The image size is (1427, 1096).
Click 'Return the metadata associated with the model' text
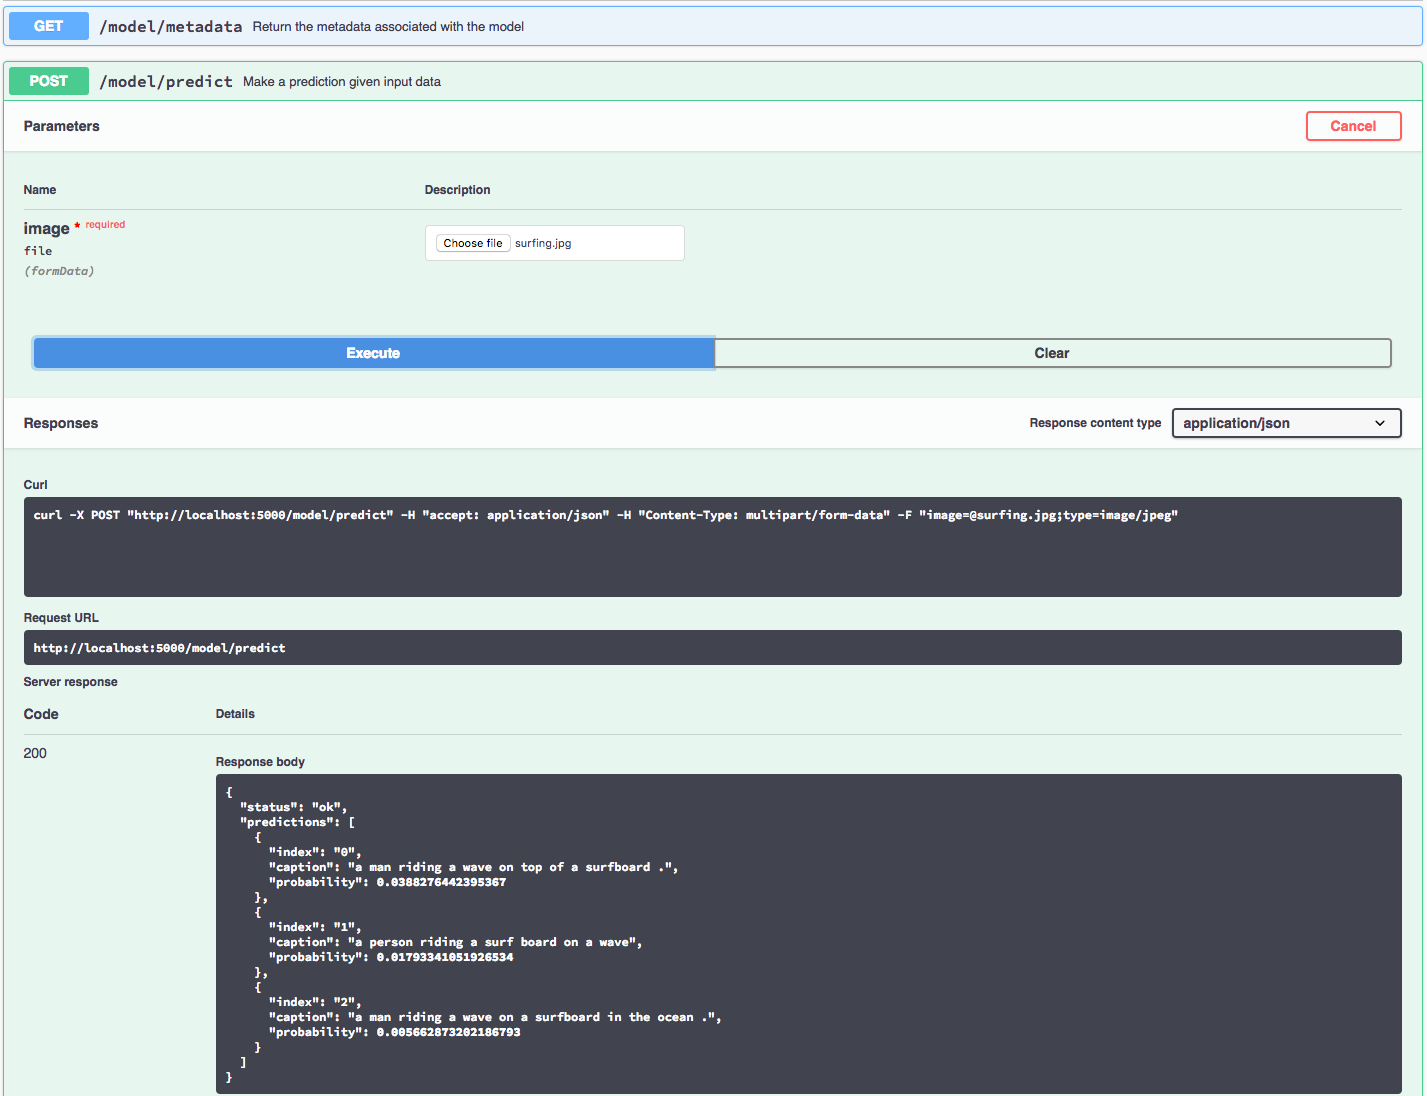[x=388, y=27]
